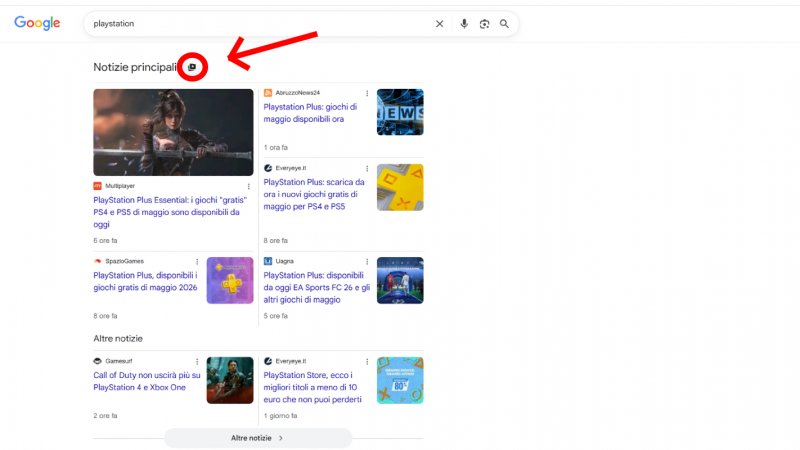Click the AbruzzoNews24 source icon
This screenshot has height=450, width=800.
click(x=268, y=93)
